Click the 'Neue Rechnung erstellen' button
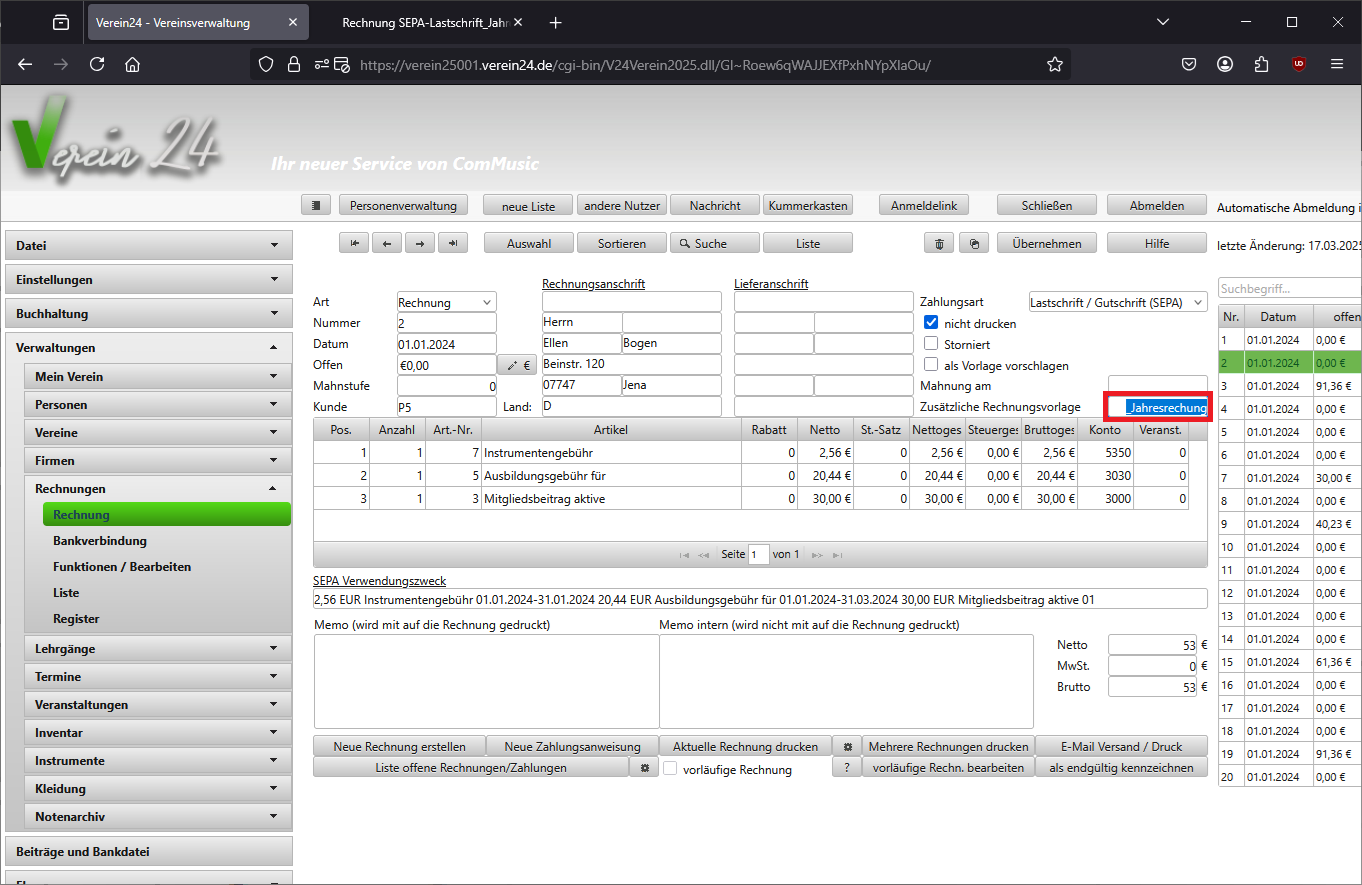The image size is (1362, 885). pos(399,747)
